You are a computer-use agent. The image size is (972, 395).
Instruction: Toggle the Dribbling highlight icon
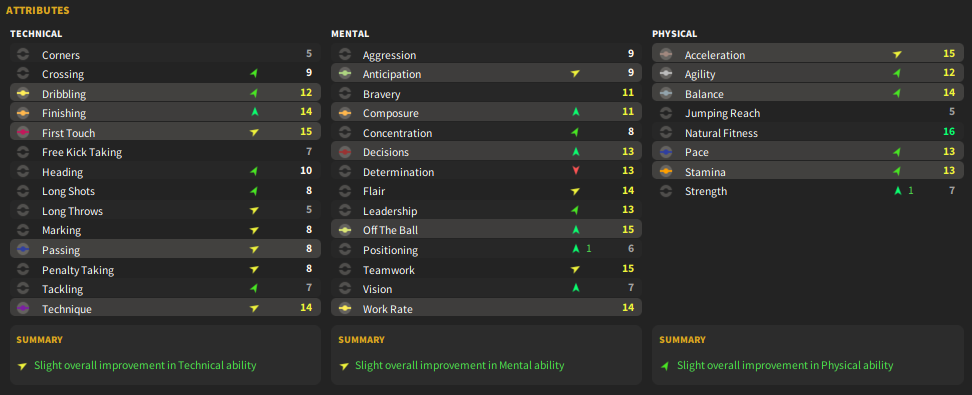click(x=23, y=94)
